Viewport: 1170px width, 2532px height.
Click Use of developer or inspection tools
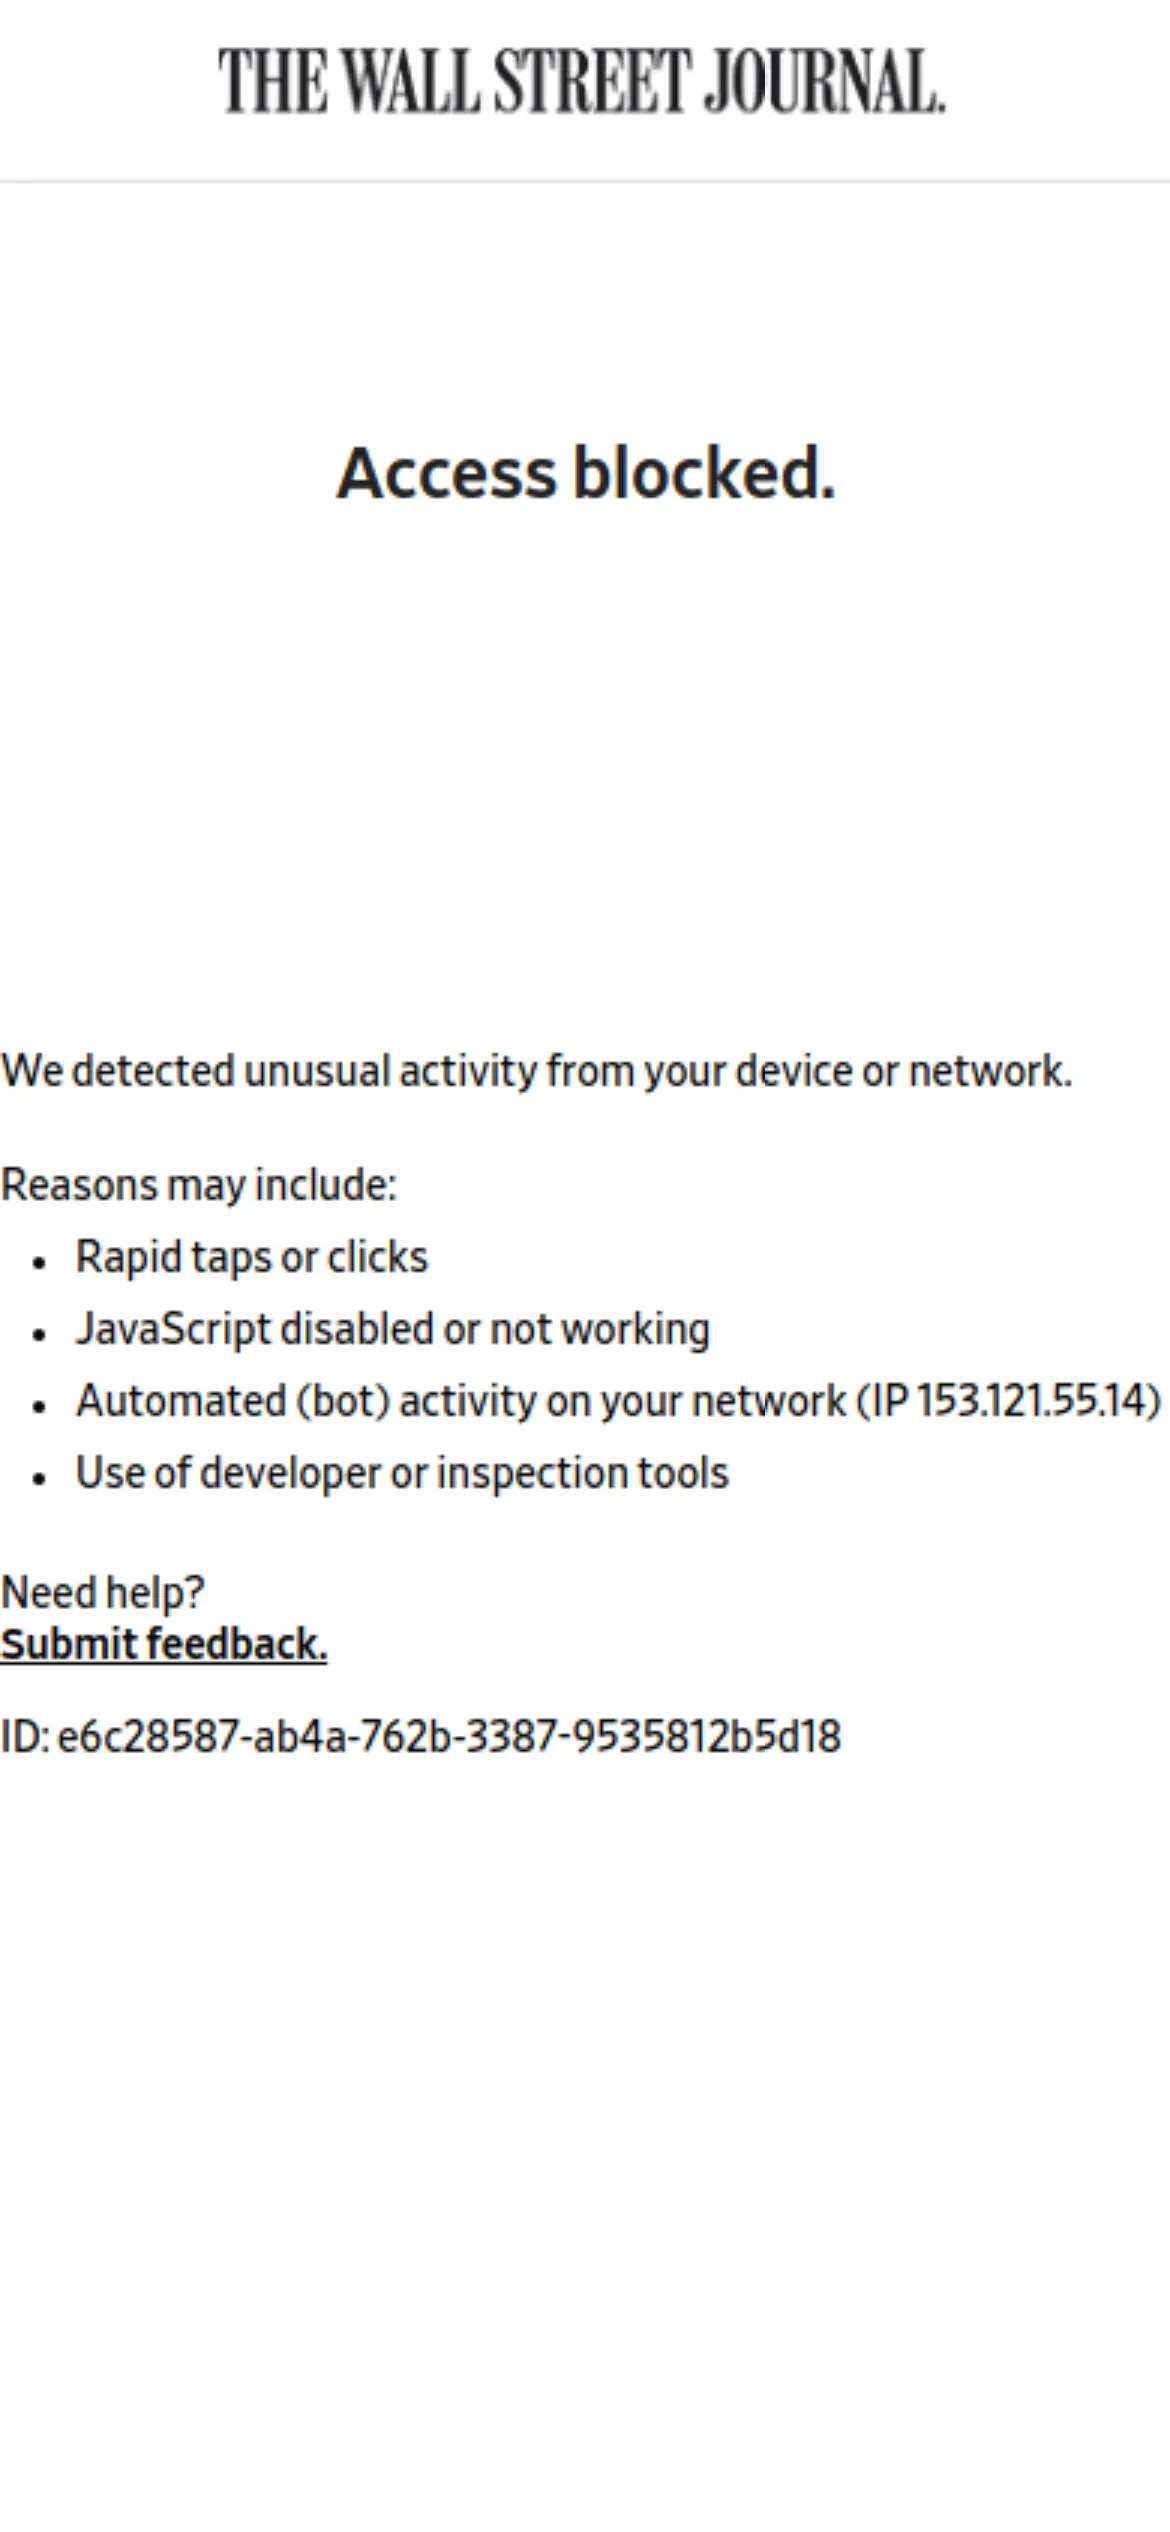click(402, 1473)
